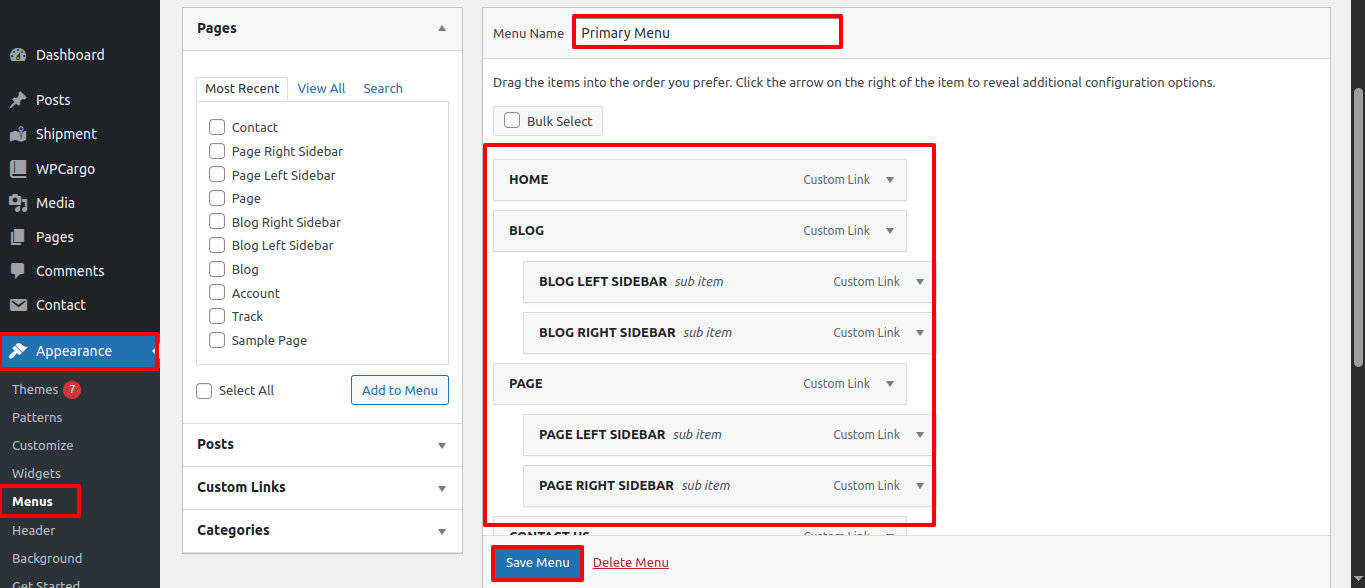Click the Shipment icon in sidebar
This screenshot has width=1365, height=588.
click(18, 134)
